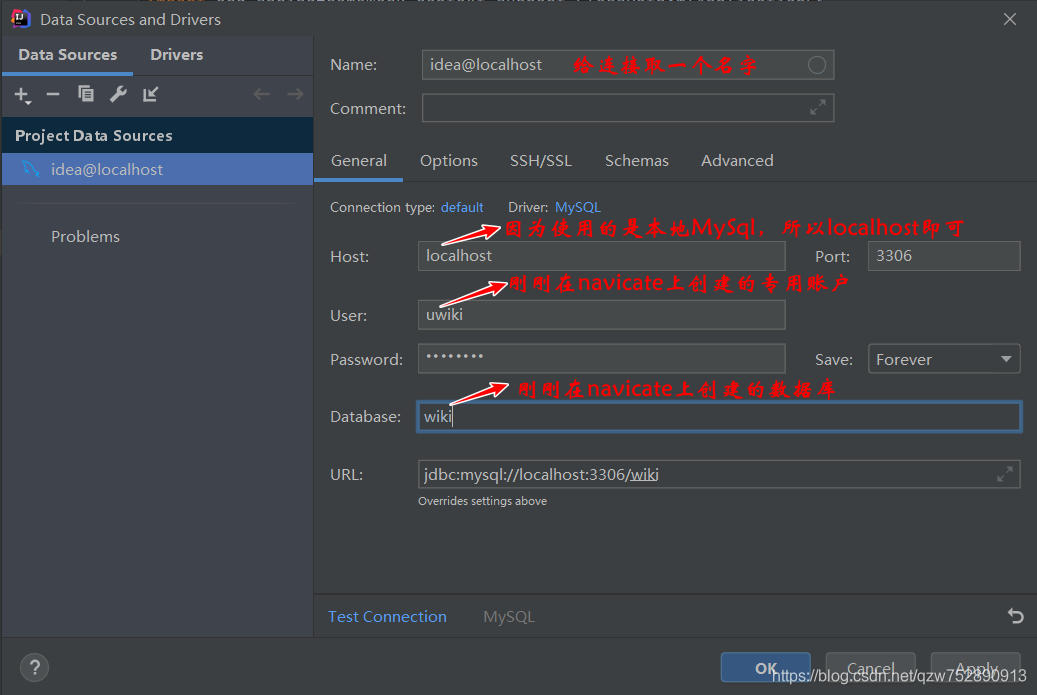The width and height of the screenshot is (1037, 695).
Task: Focus the Password field
Action: pyautogui.click(x=601, y=358)
